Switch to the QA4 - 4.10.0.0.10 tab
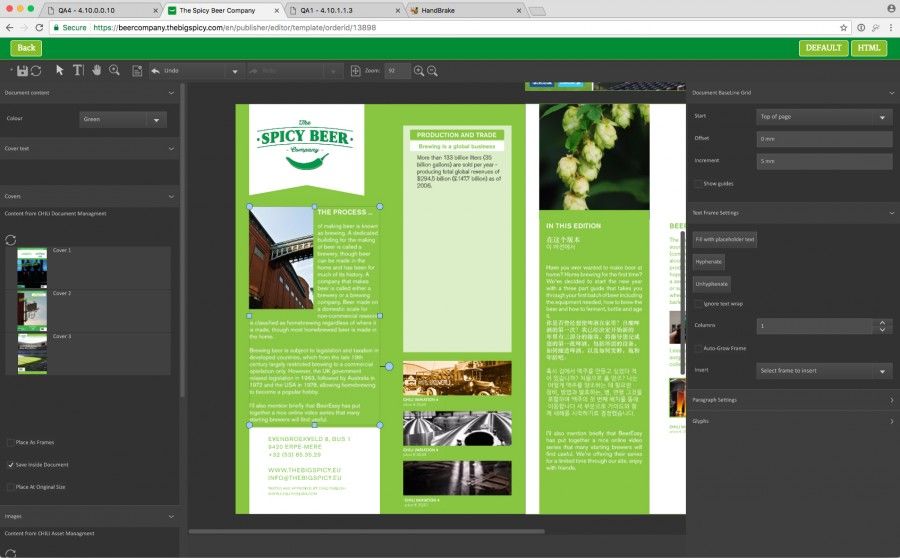This screenshot has height=558, width=900. click(102, 10)
